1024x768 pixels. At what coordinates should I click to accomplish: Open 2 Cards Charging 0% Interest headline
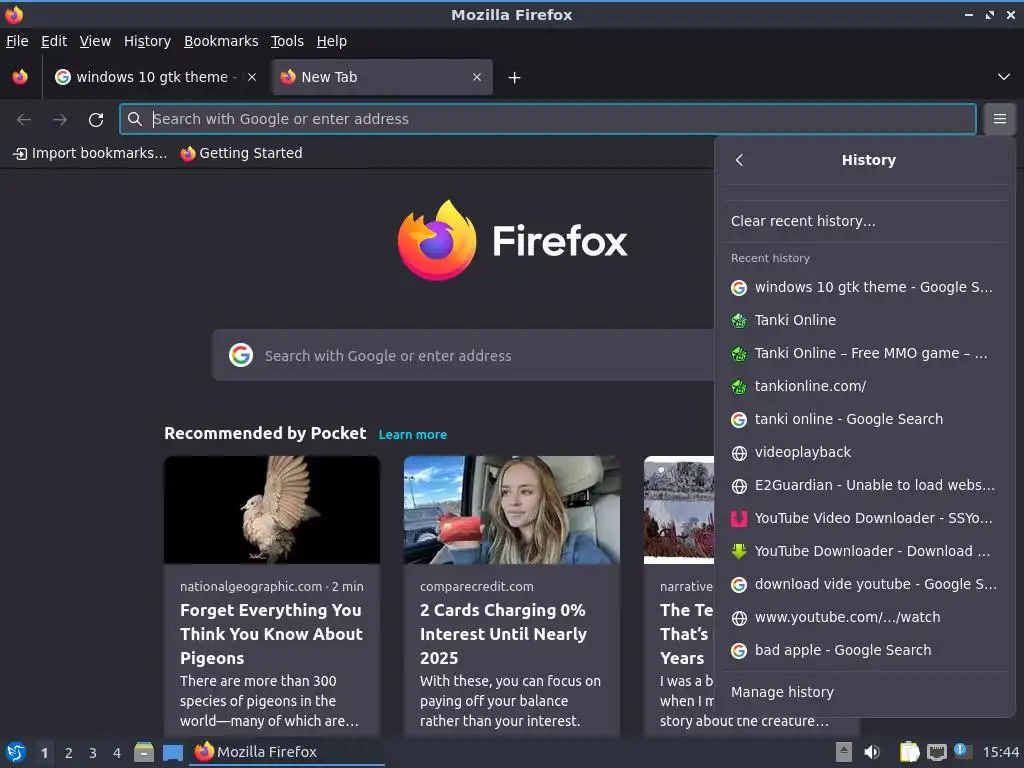pos(504,634)
